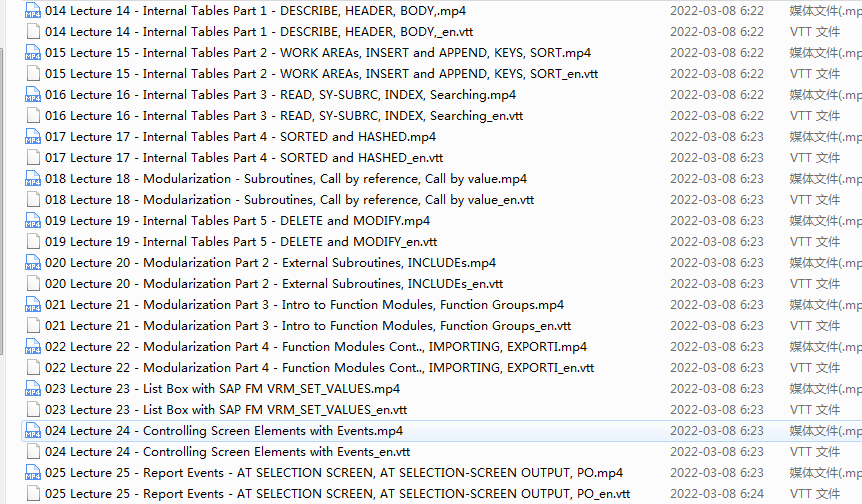
Task: Select 023 Lecture 23 VRM_SET_VALUES_en.vtt name
Action: [x=226, y=409]
